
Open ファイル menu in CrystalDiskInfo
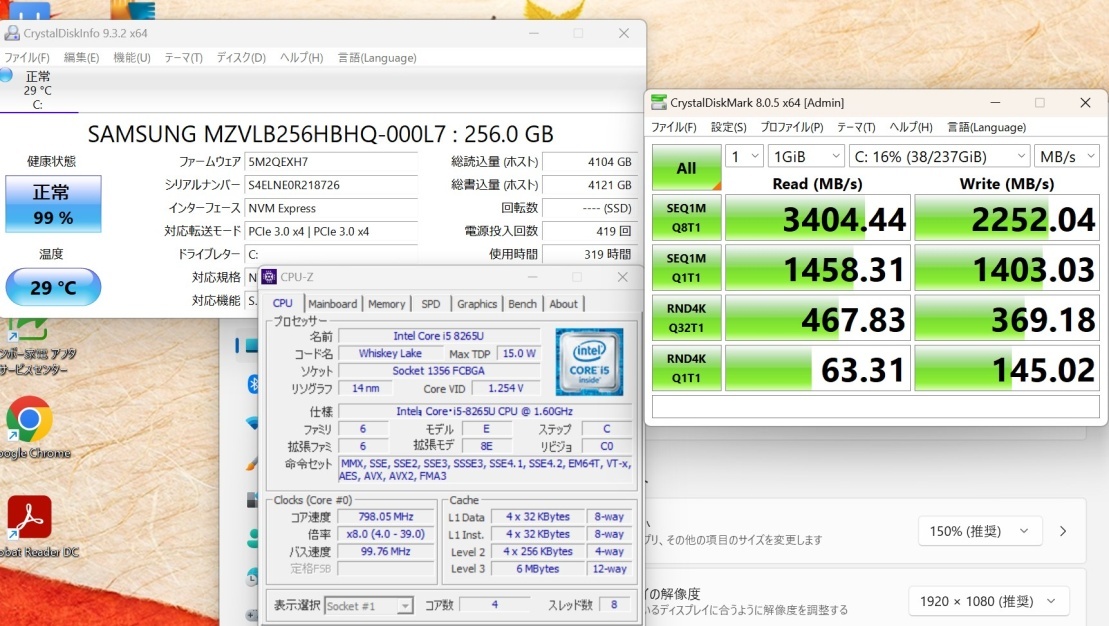pos(27,57)
